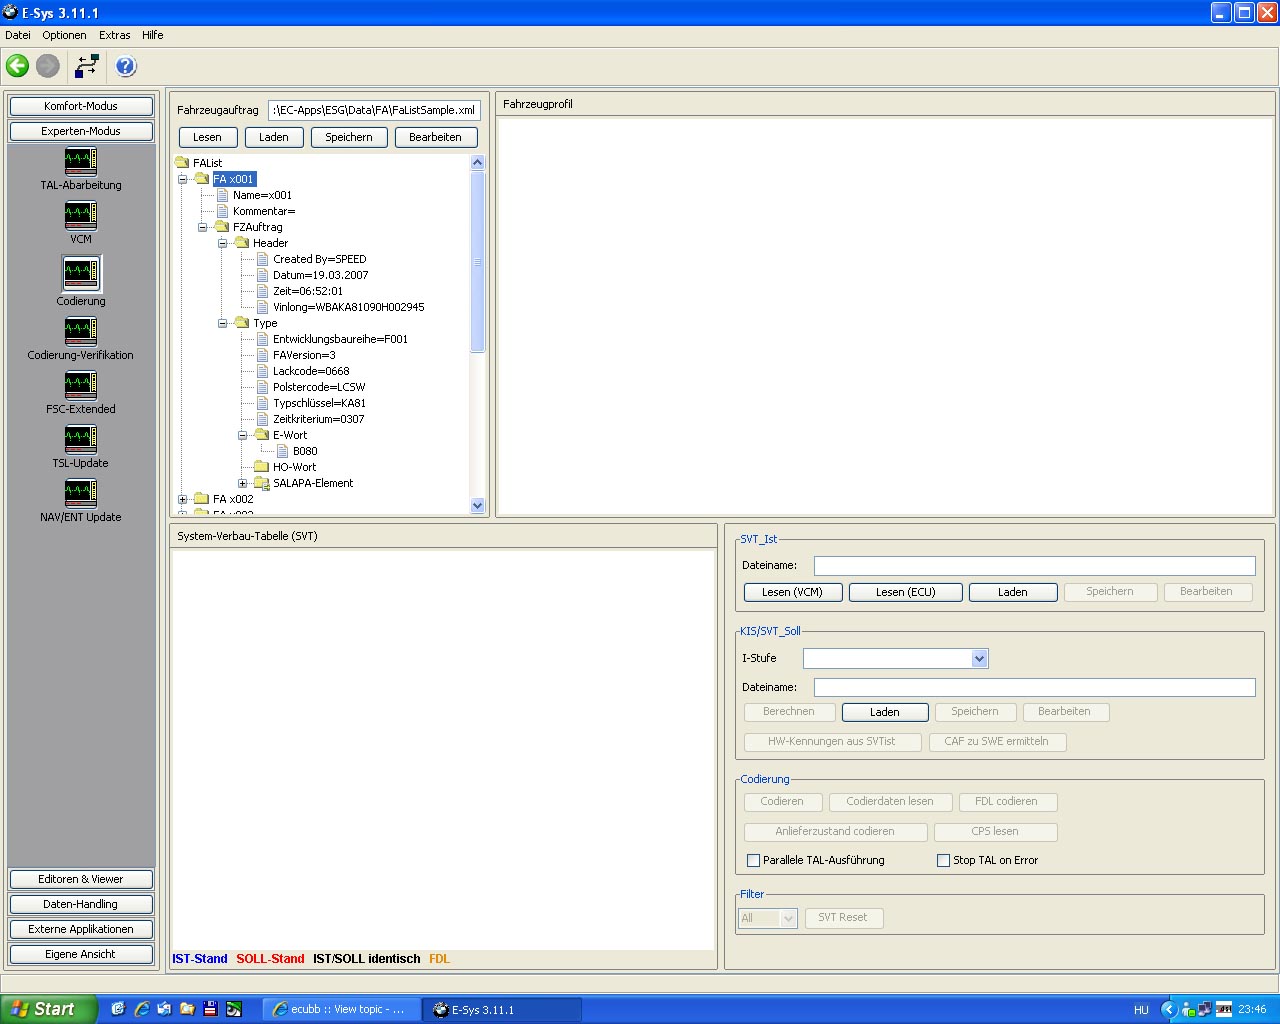Select the B080 tree entry
Screen dimensions: 1280x1024
(x=305, y=451)
